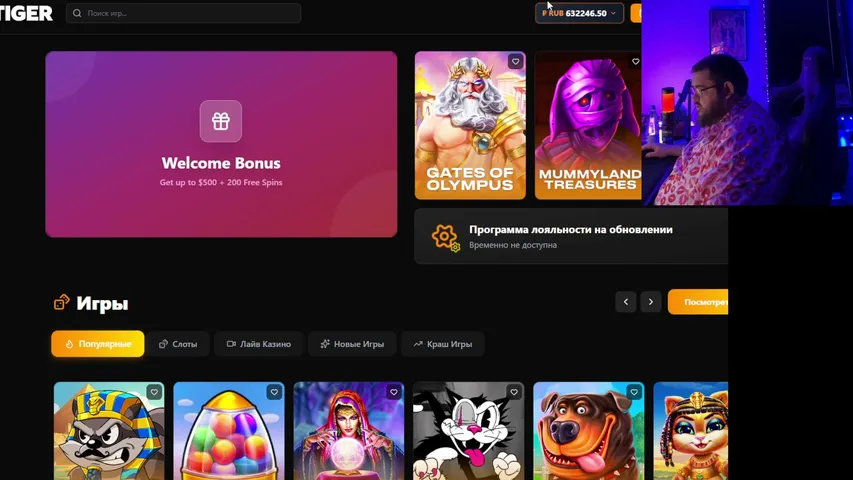Click the dice icon beside Игры
Viewport: 853px width, 480px height.
click(x=61, y=302)
